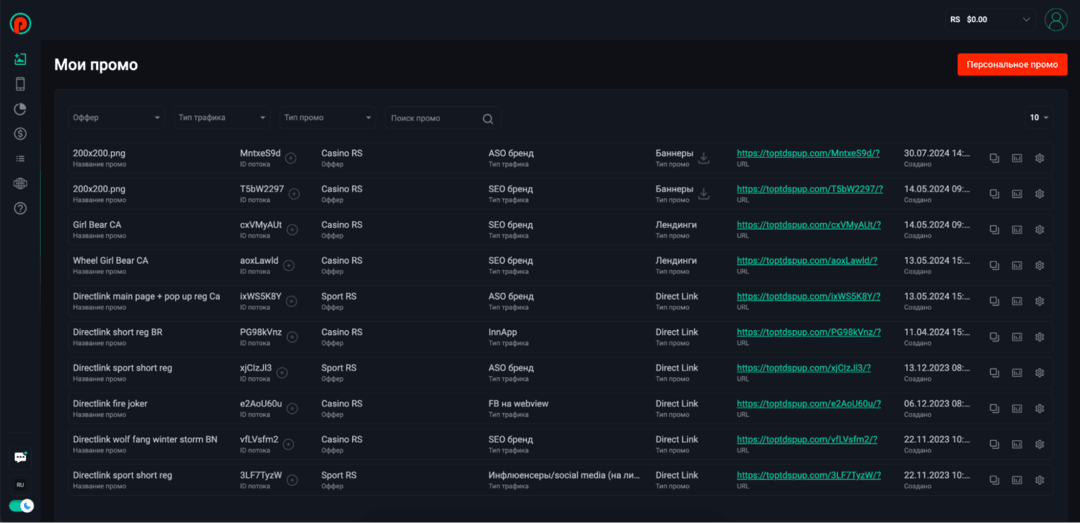
Task: Open the dollar sign finance sidebar icon
Action: click(20, 134)
